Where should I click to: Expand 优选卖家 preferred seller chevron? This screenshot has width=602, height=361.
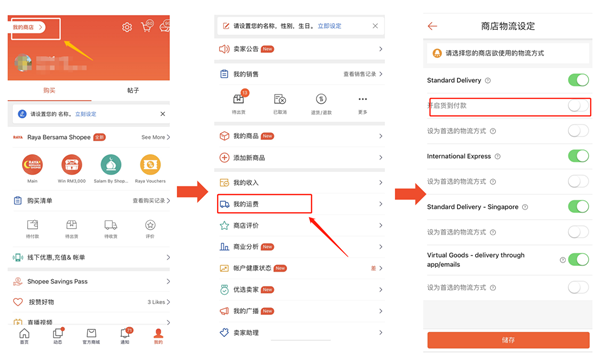coord(380,290)
